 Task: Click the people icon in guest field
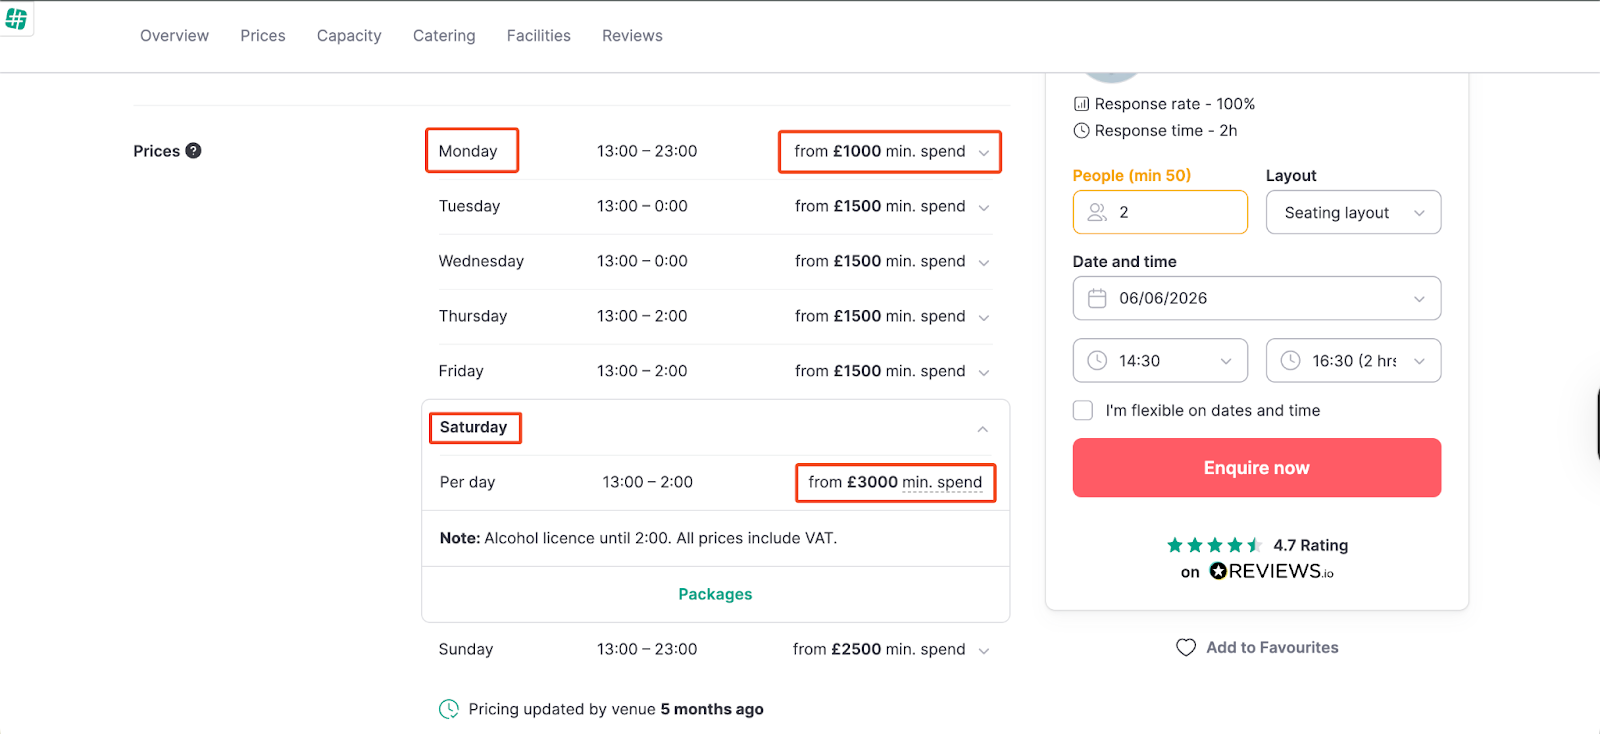(1097, 213)
